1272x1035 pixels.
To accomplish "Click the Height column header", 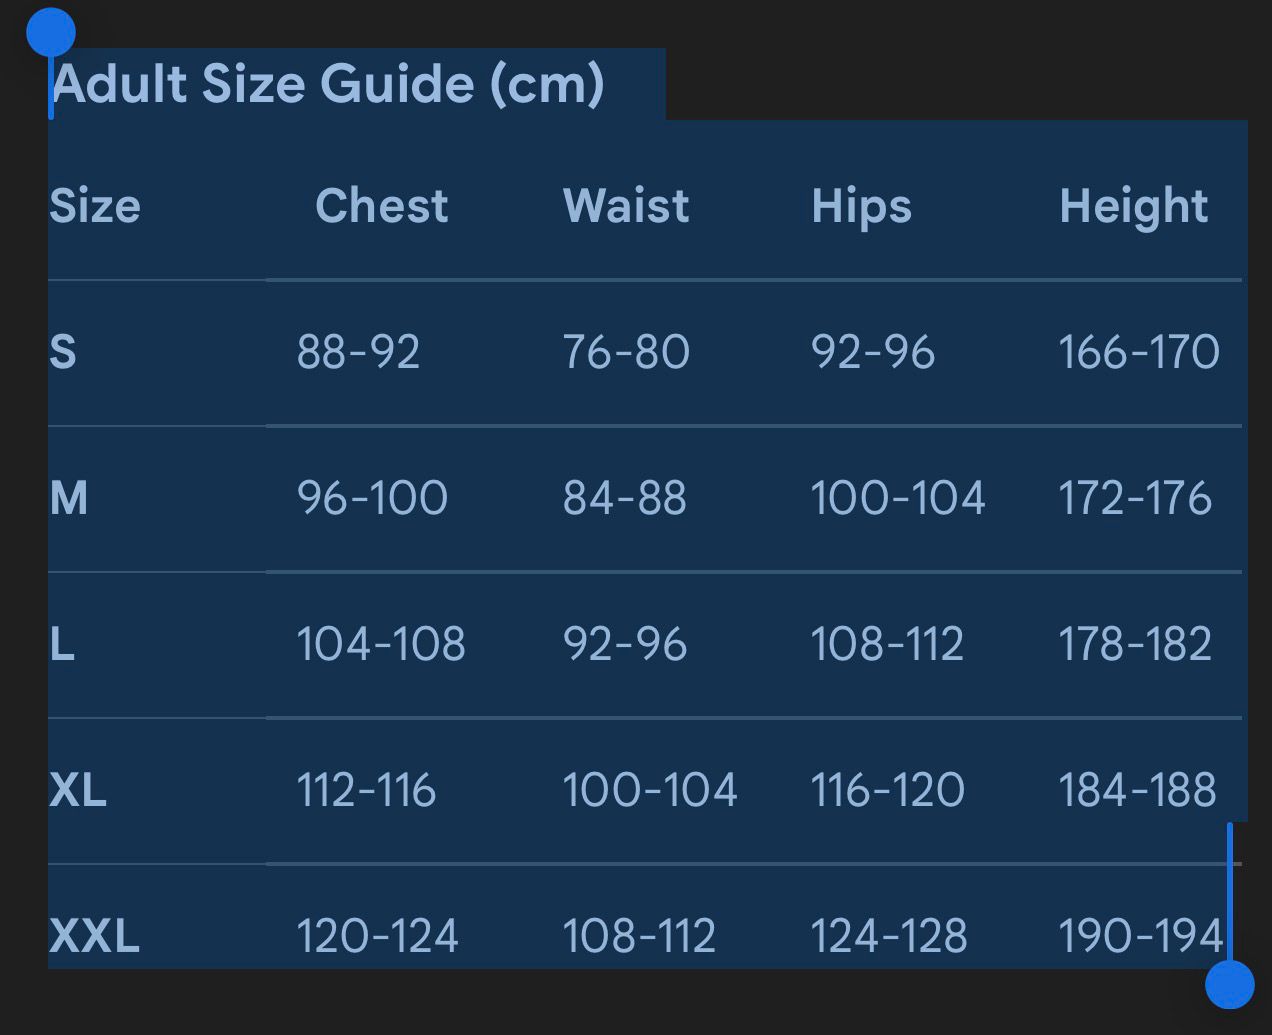I will click(1133, 206).
